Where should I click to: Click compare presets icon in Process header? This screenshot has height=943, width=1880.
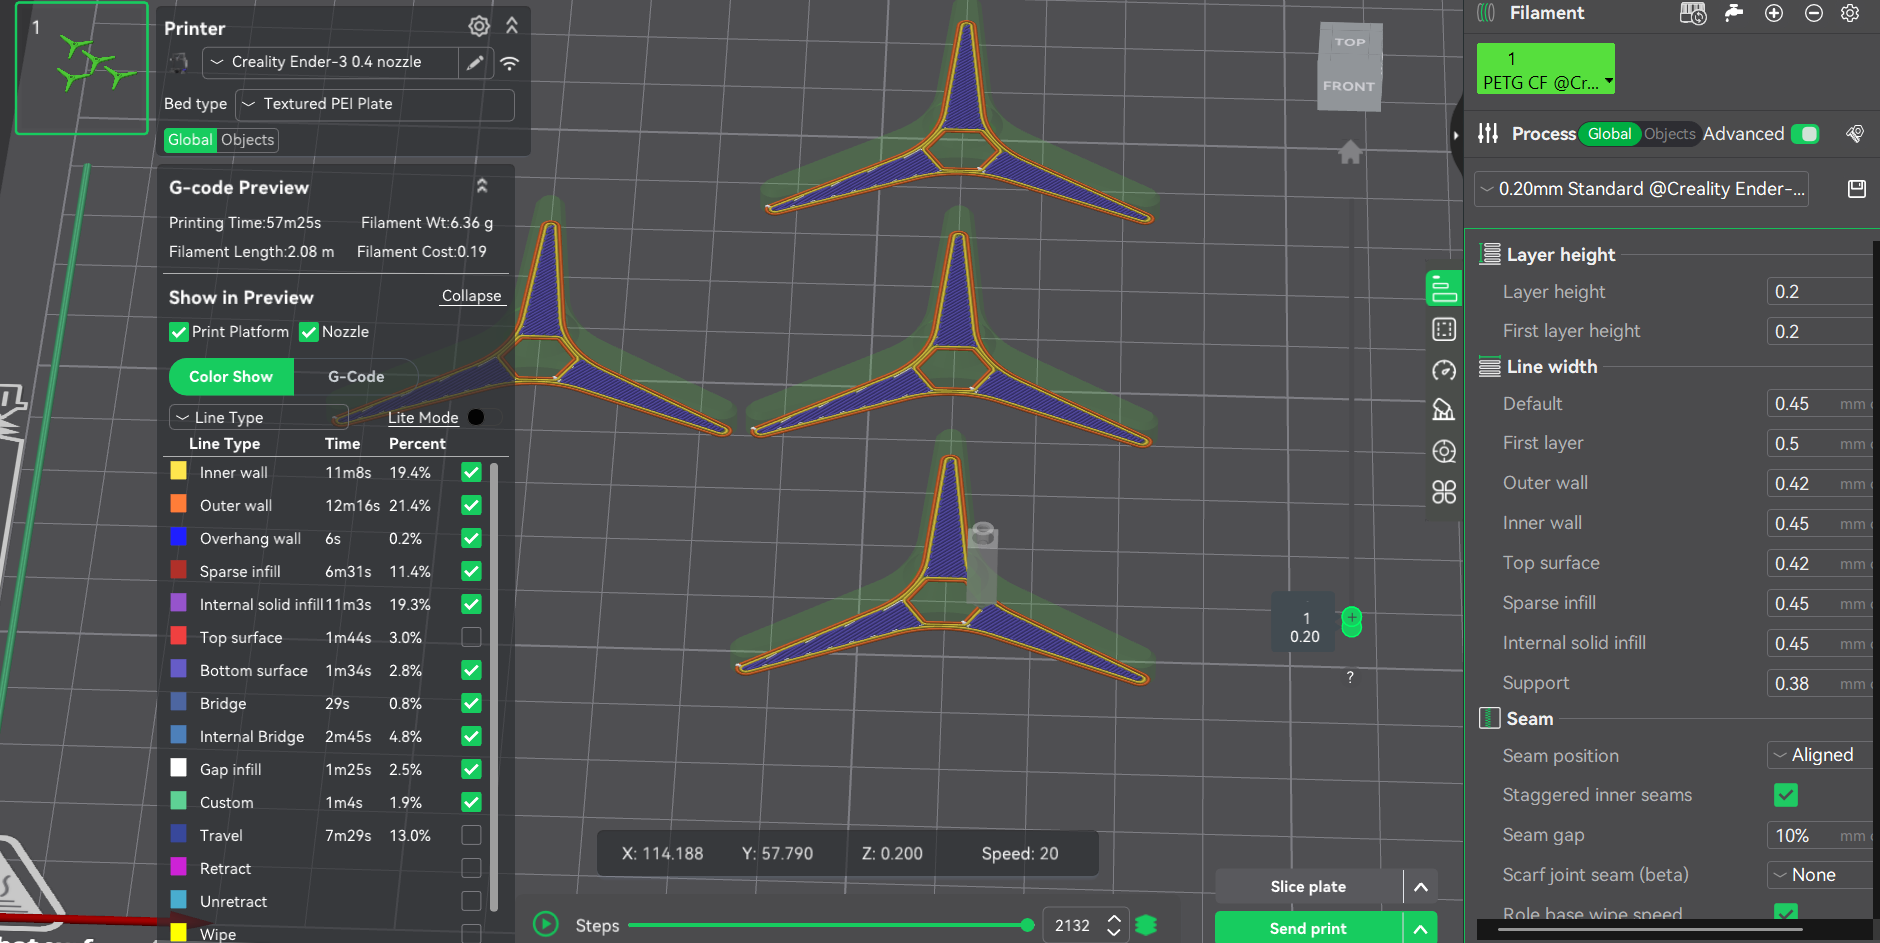(1855, 134)
